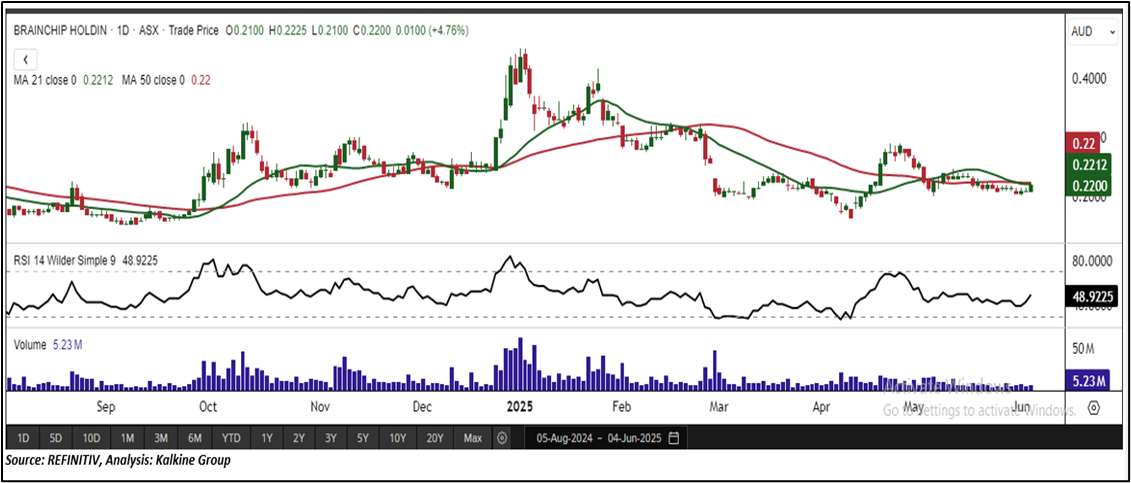Viewport: 1131px width, 483px height.
Task: Open the range settings gear beside Max
Action: click(502, 438)
